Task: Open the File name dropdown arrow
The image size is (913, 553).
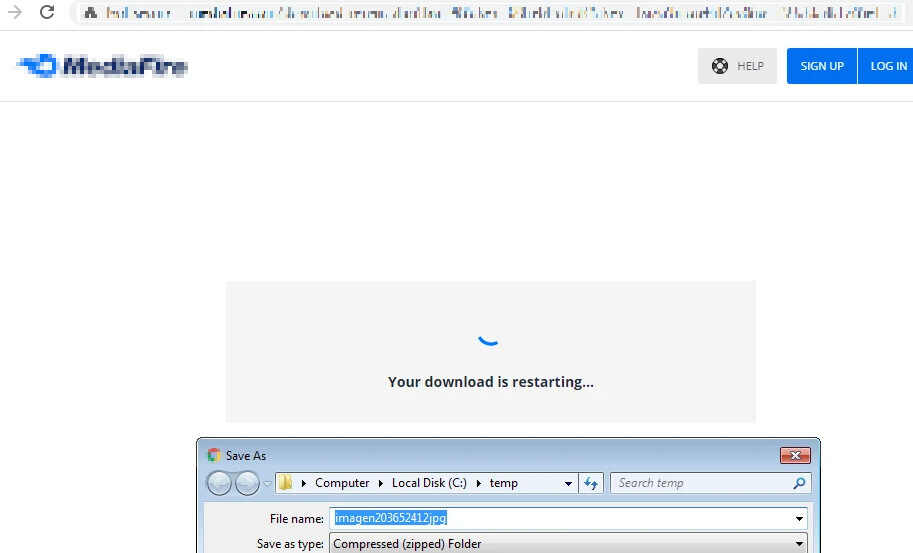Action: pos(799,518)
